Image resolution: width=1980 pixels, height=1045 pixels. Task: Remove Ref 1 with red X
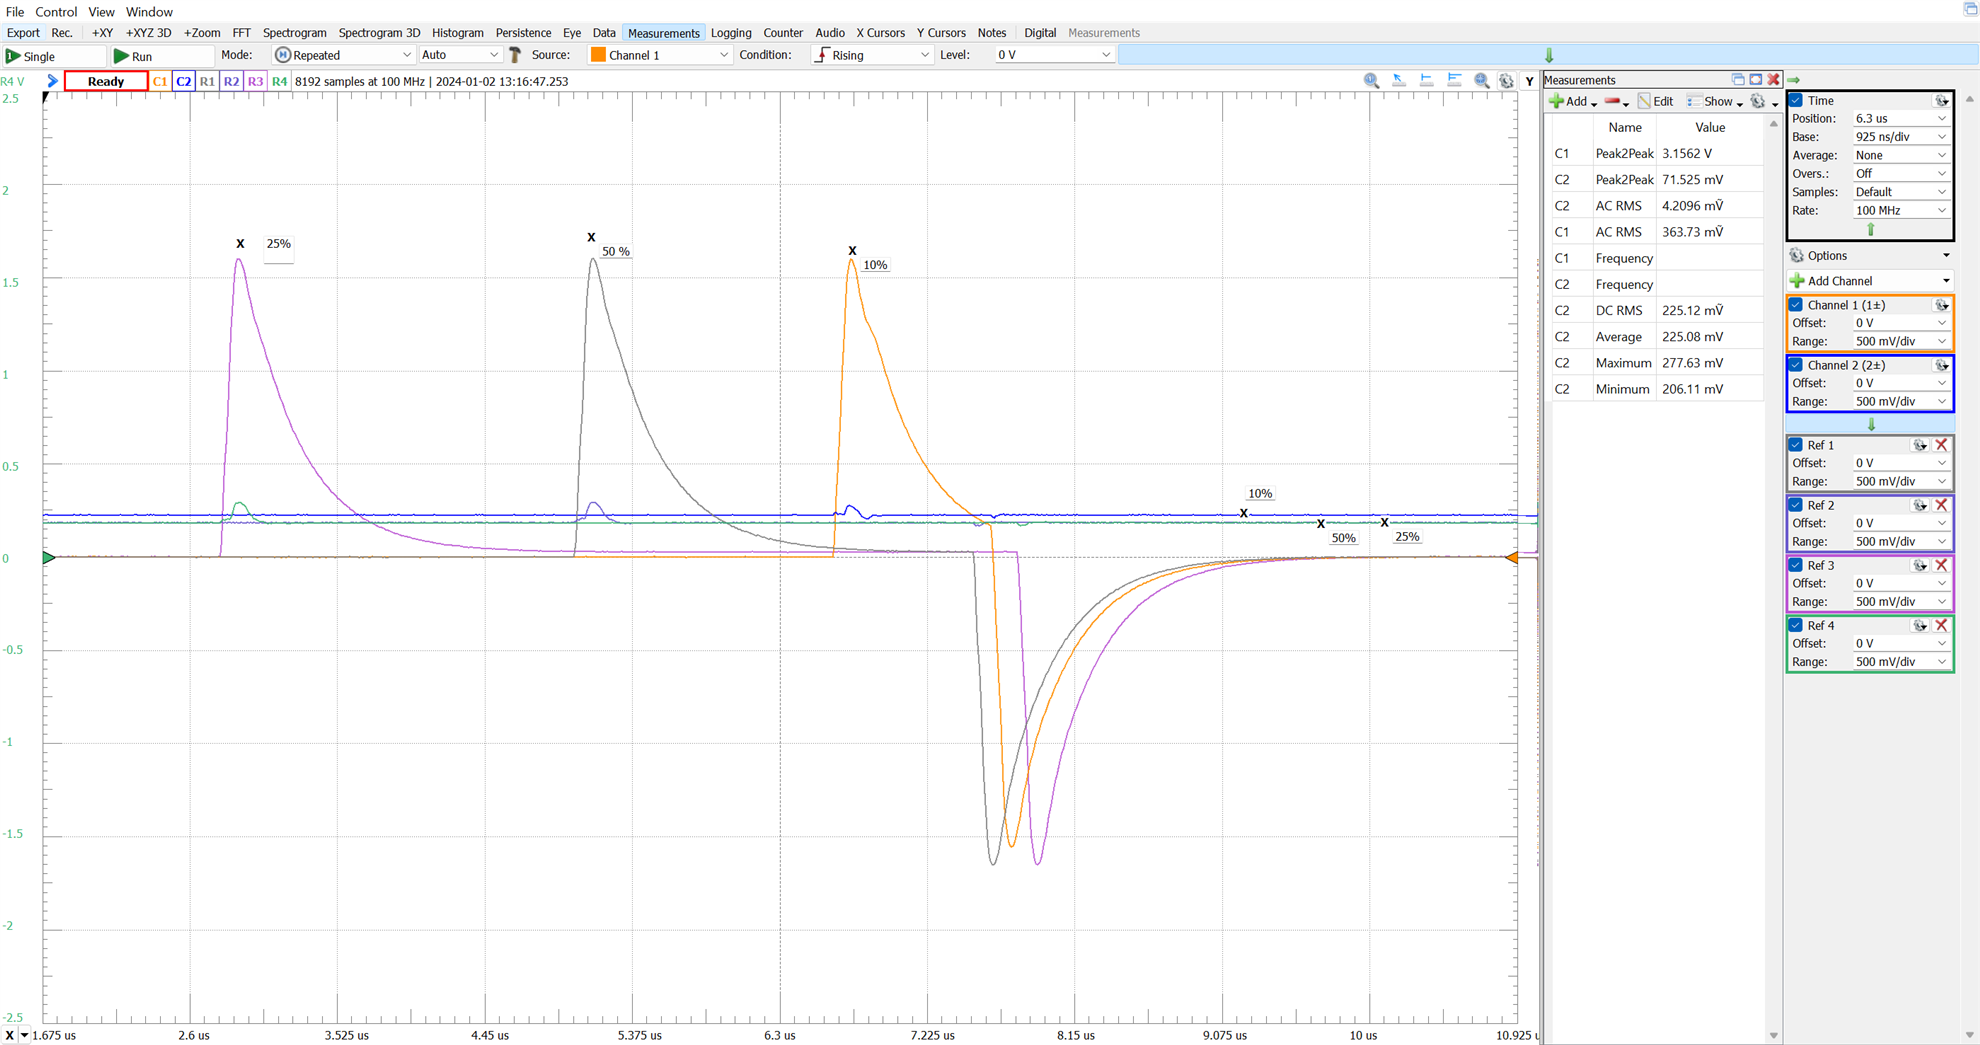1941,445
